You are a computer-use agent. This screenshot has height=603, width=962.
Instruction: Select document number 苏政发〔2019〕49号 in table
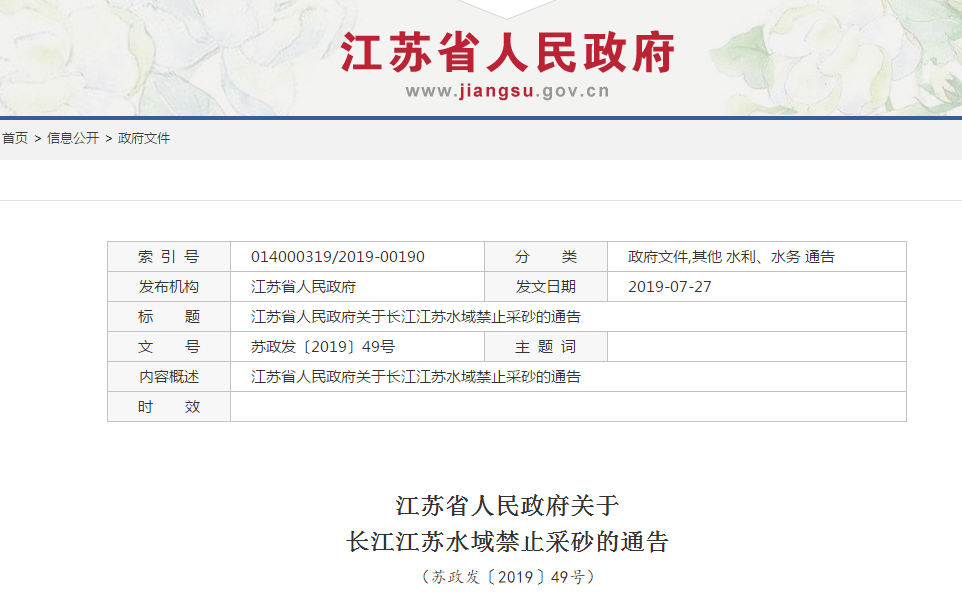322,347
